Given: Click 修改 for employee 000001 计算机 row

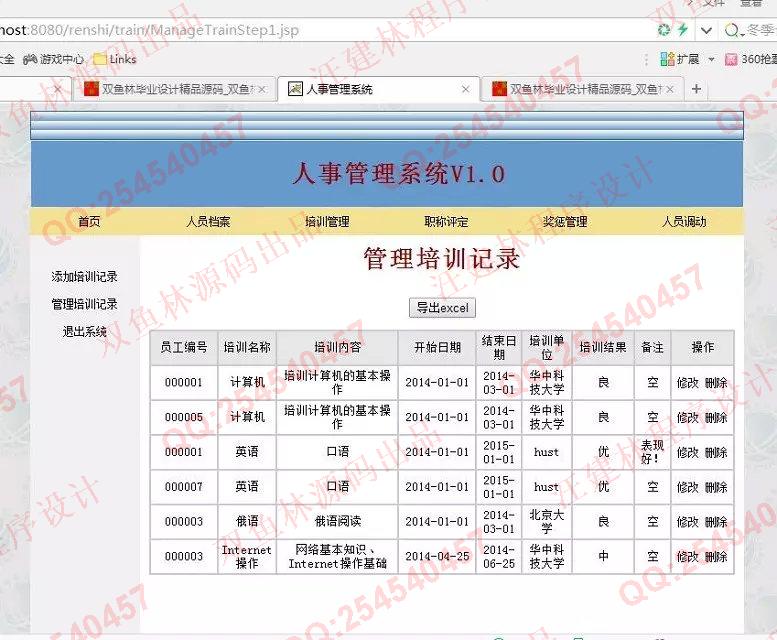Looking at the screenshot, I should [x=687, y=382].
